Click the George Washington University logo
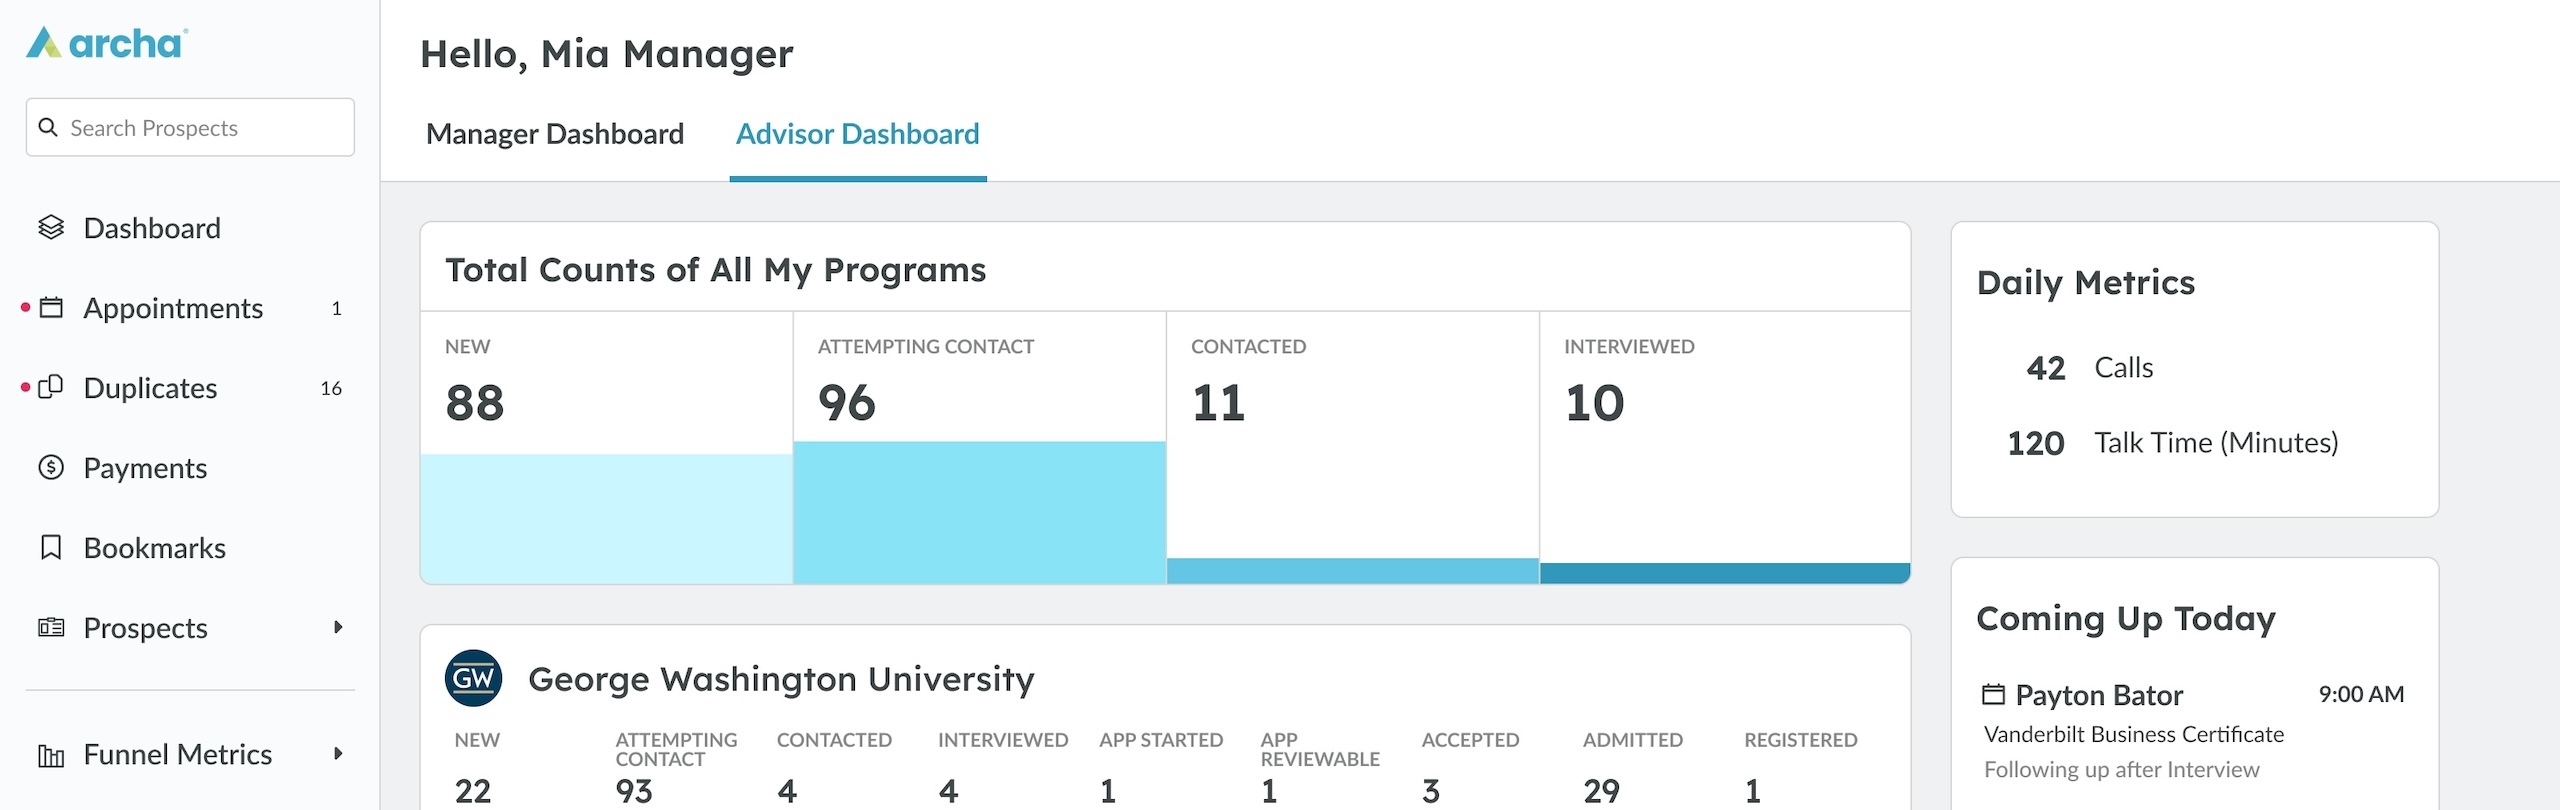The image size is (2560, 810). 473,679
